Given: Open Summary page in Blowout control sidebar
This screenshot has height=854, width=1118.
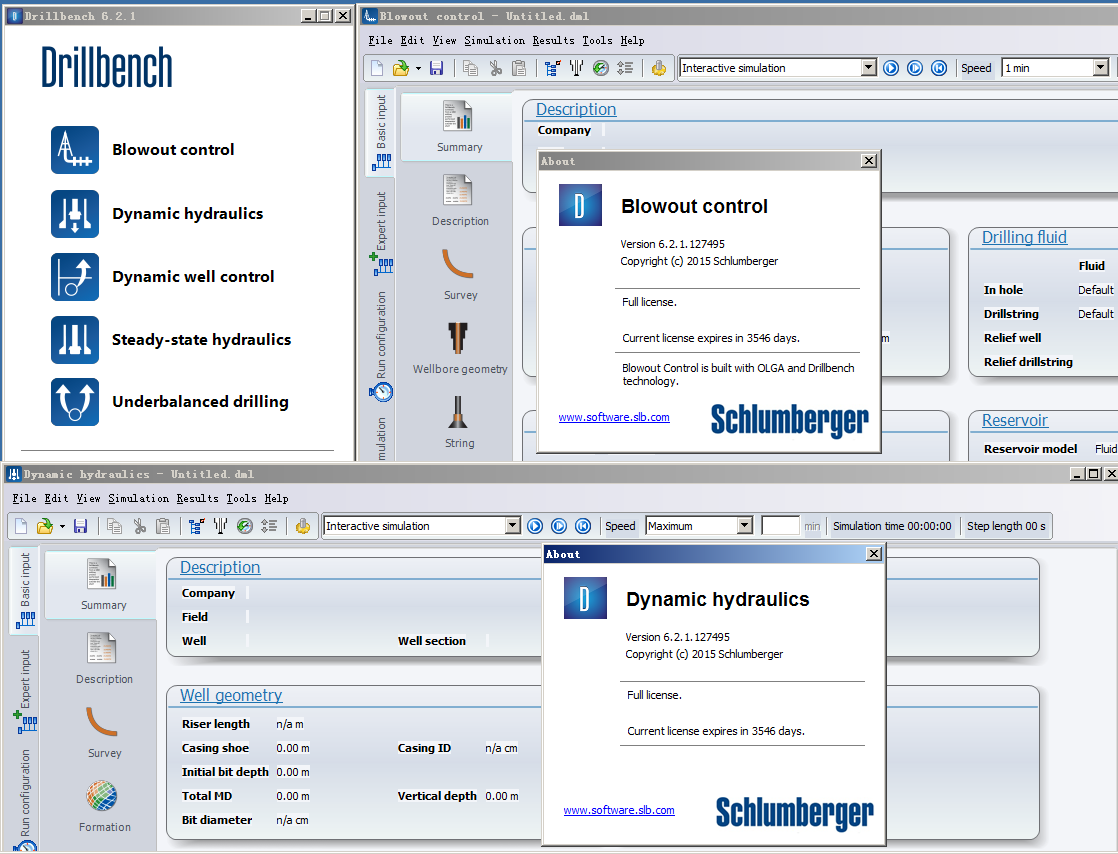Looking at the screenshot, I should pyautogui.click(x=459, y=127).
